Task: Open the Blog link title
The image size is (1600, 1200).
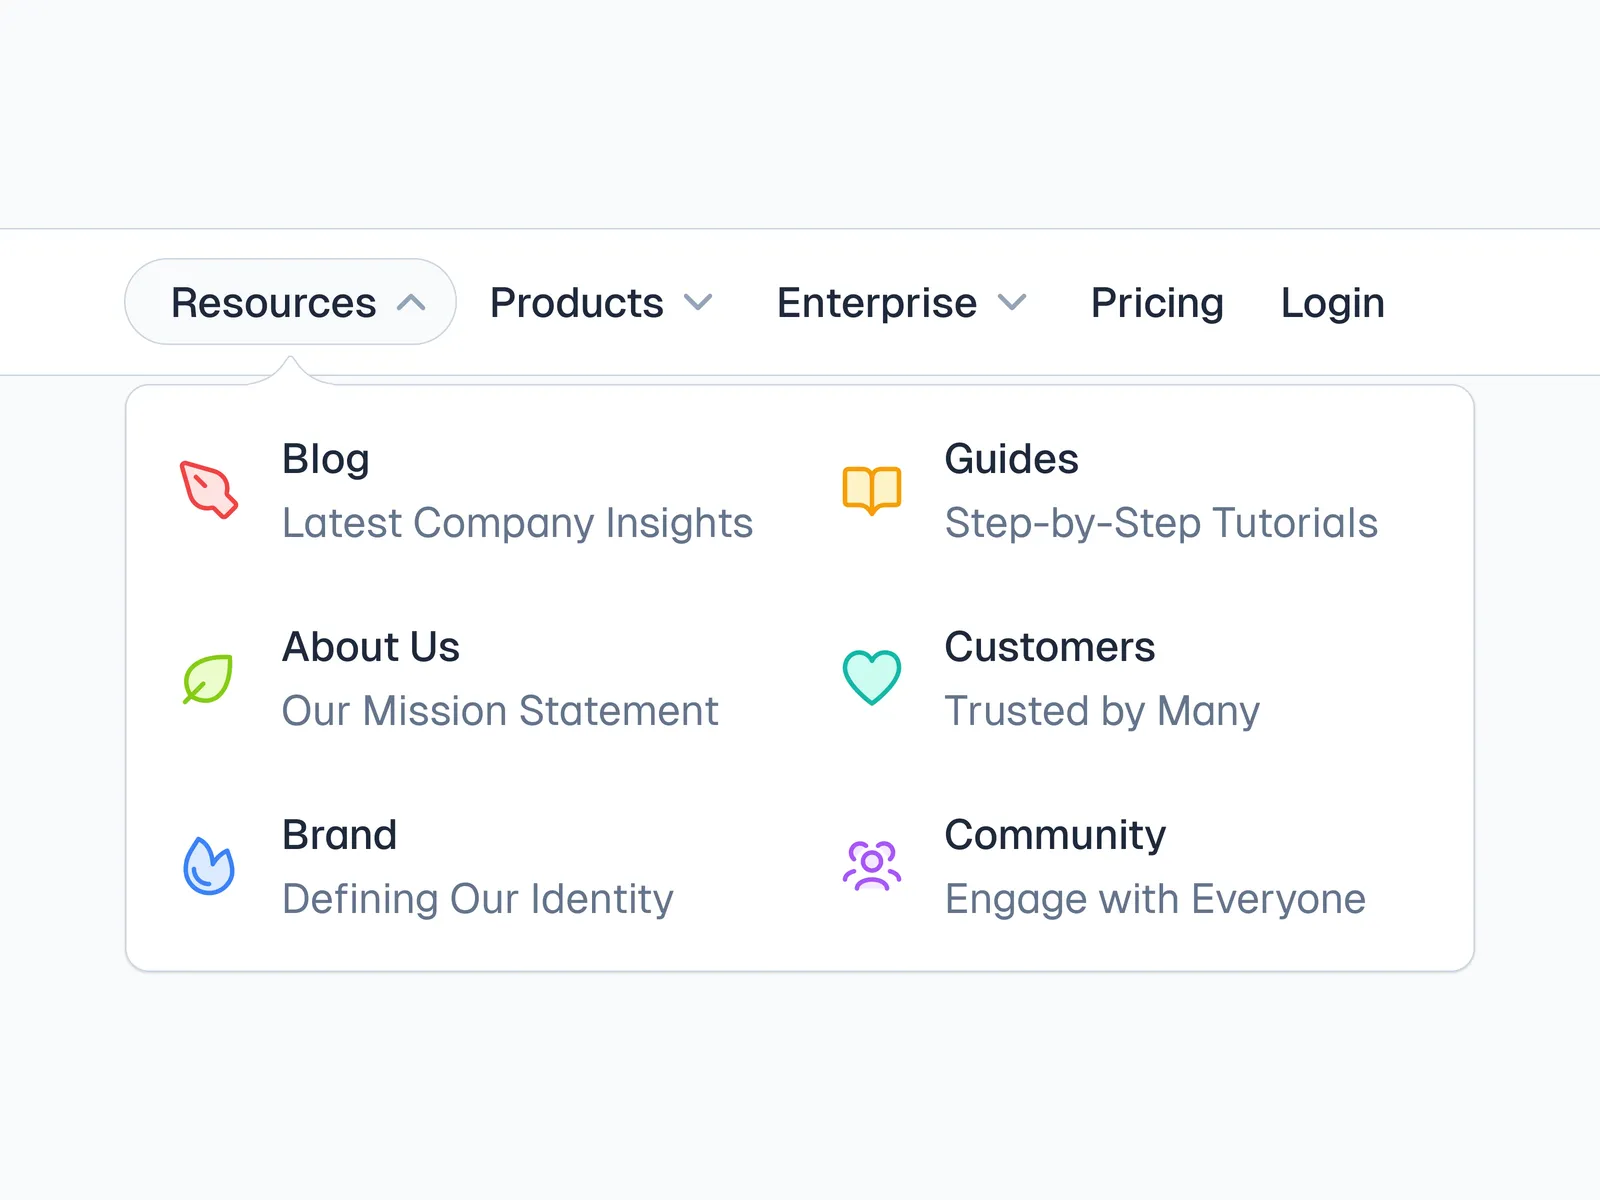Action: (x=326, y=459)
